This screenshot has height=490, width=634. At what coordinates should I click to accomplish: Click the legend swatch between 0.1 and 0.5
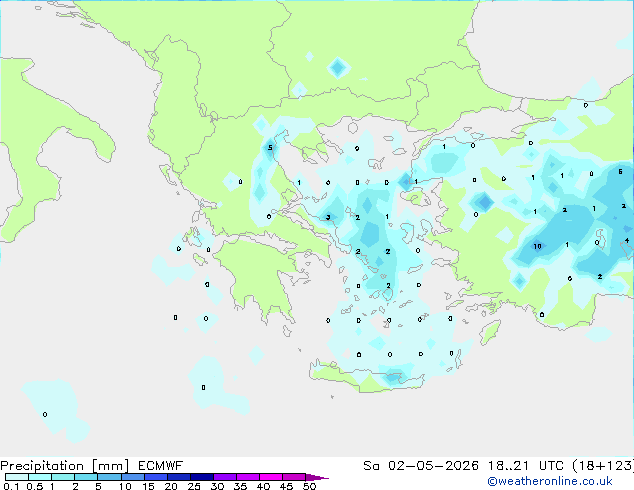pyautogui.click(x=17, y=477)
